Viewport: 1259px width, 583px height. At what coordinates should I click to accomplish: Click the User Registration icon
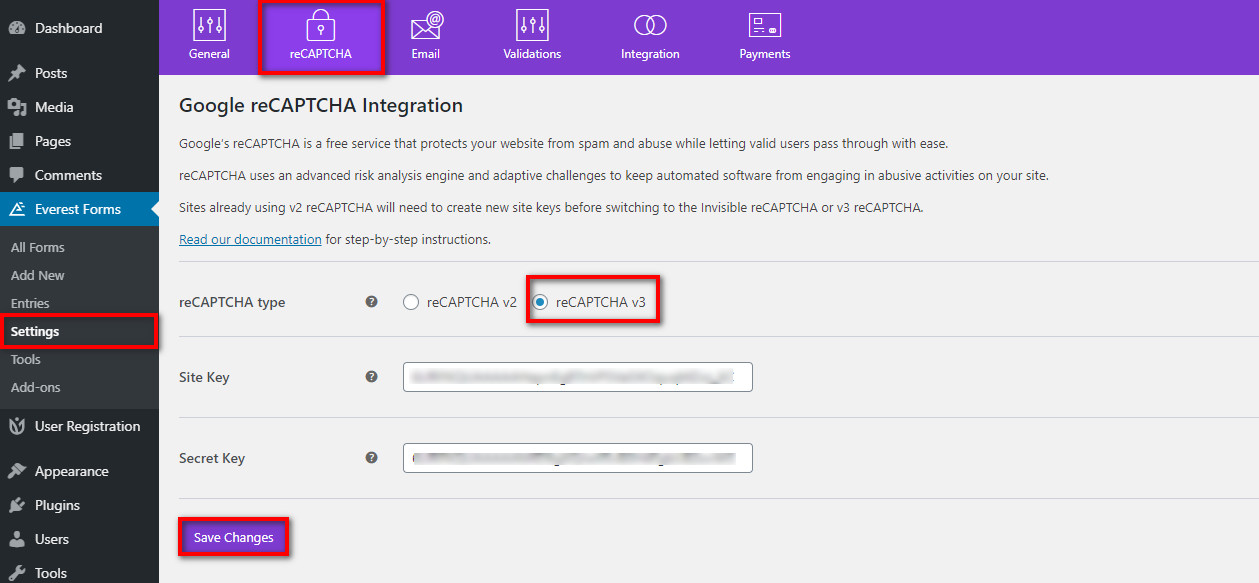pyautogui.click(x=17, y=426)
